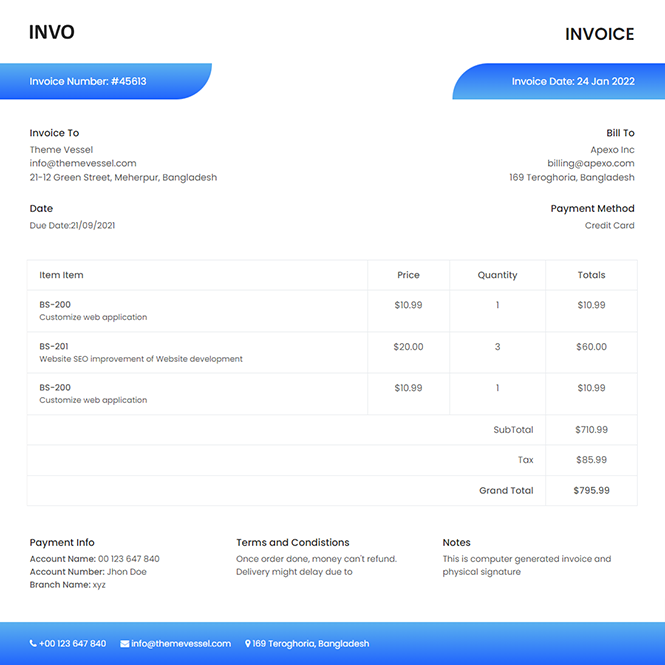Viewport: 665px width, 665px height.
Task: Select the Price column header
Action: click(408, 275)
